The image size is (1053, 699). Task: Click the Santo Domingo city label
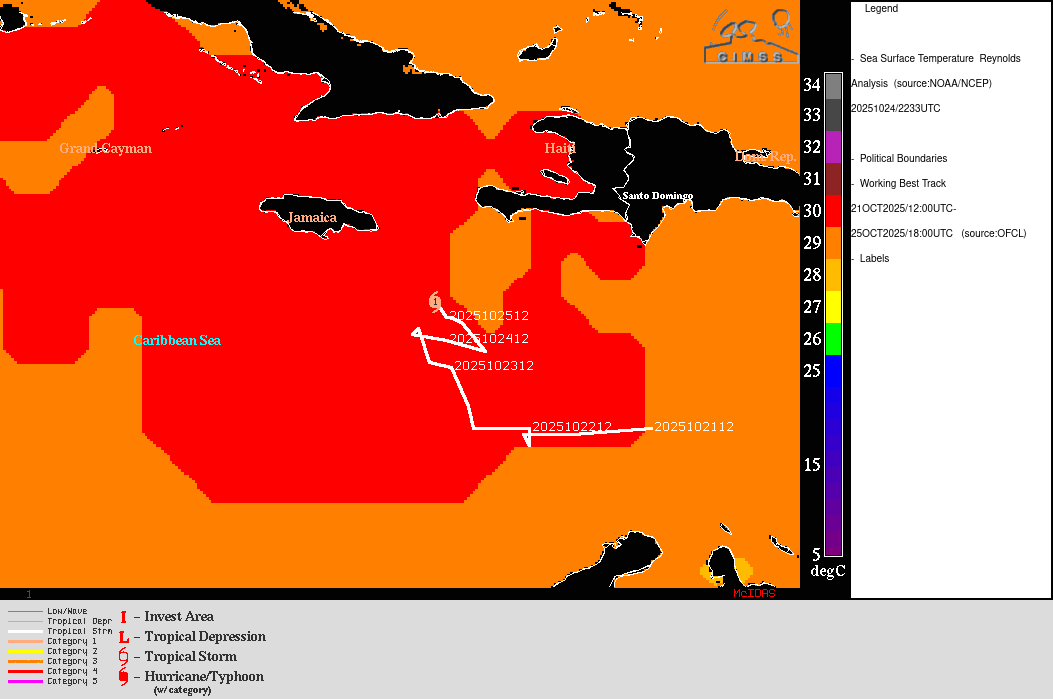pyautogui.click(x=657, y=196)
